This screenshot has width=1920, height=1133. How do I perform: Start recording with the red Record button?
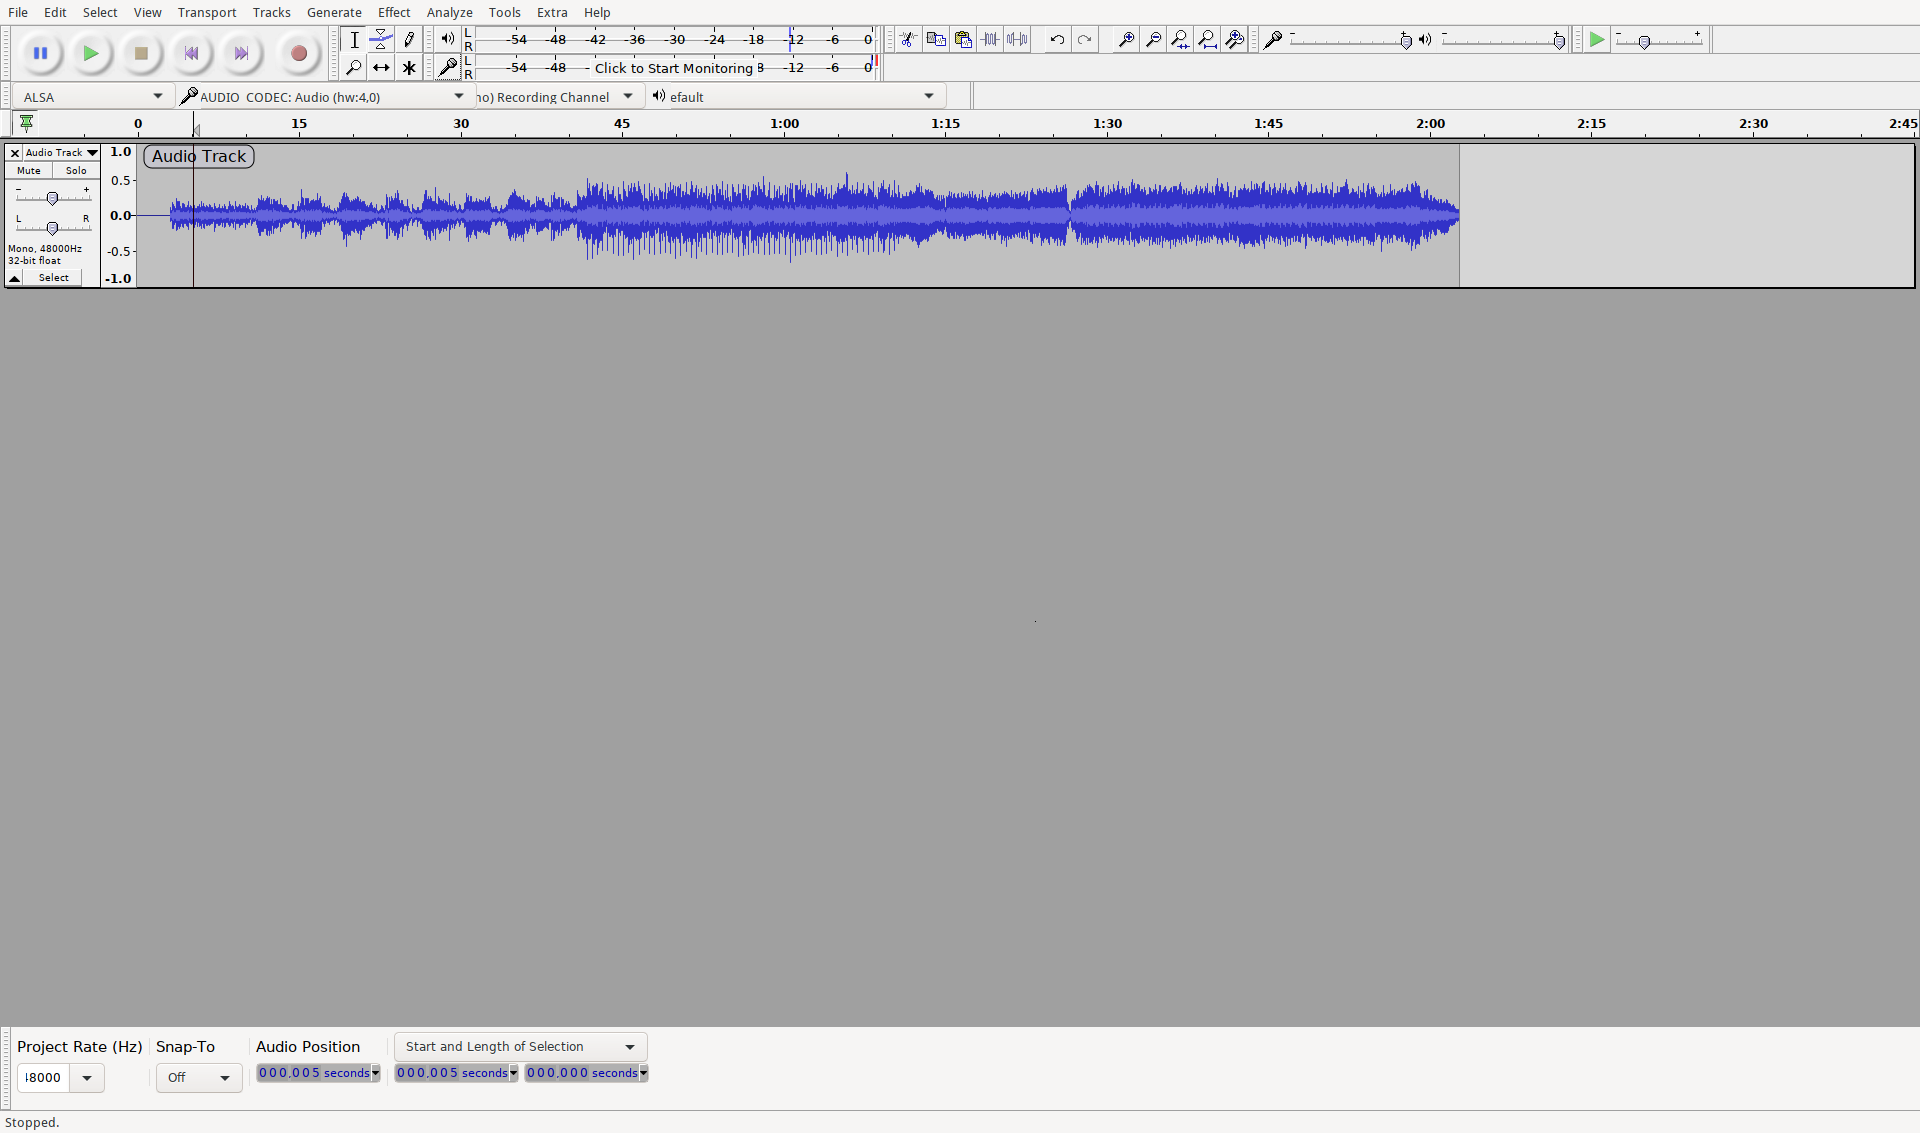(x=298, y=53)
